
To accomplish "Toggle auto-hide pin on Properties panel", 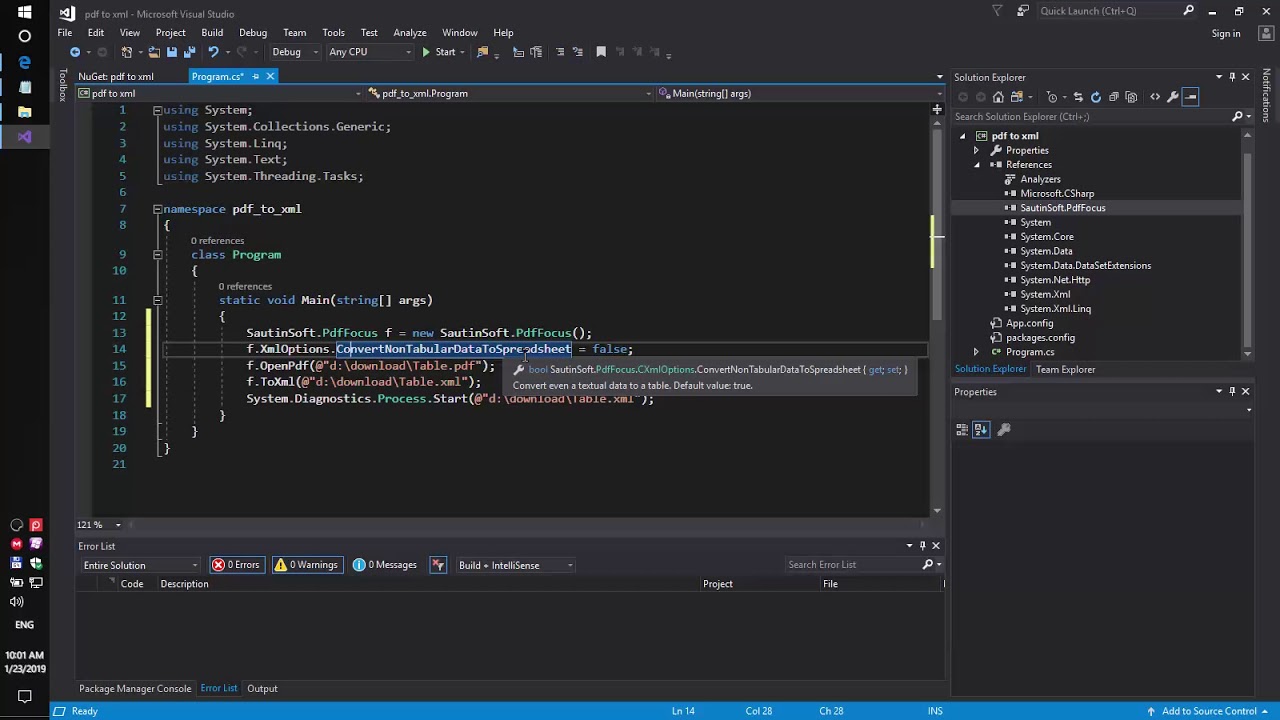I will point(1232,392).
